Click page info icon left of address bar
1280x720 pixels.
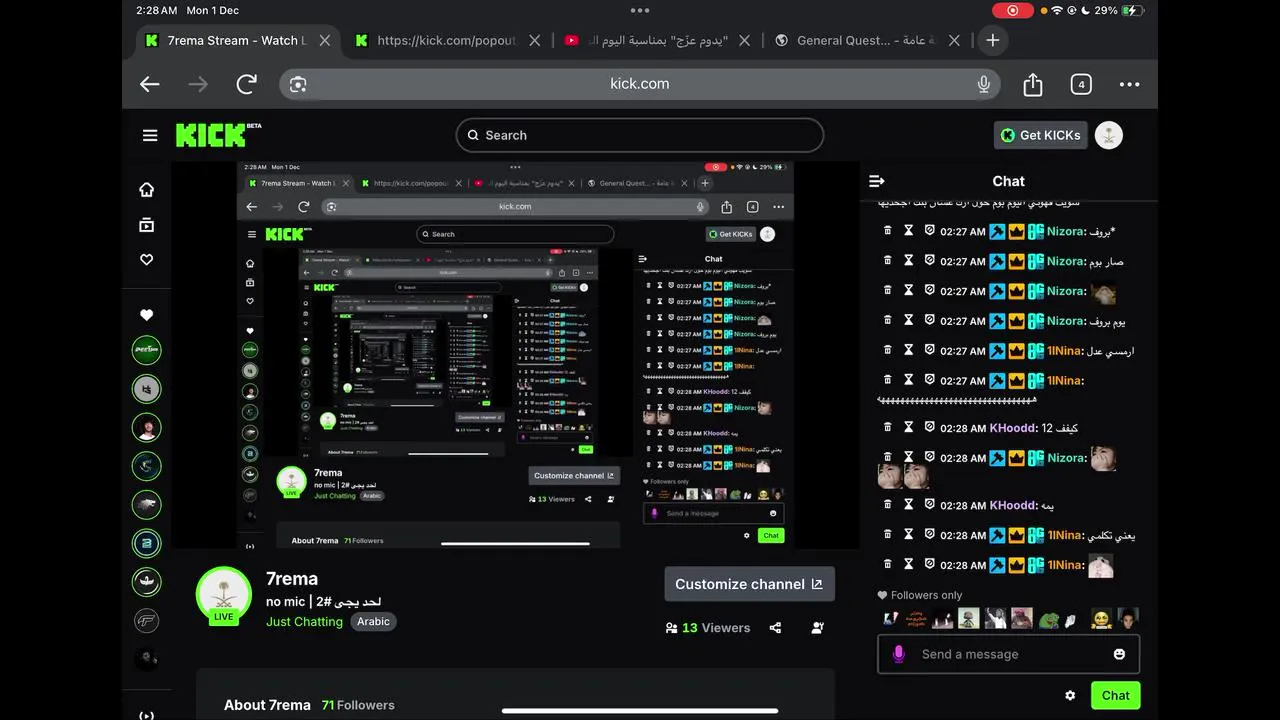tap(298, 84)
